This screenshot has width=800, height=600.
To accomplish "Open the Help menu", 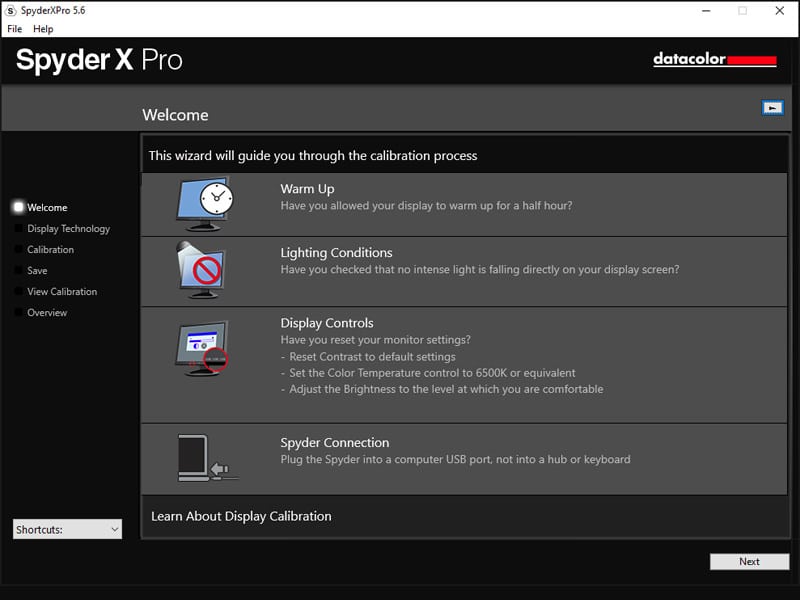I will coord(43,29).
